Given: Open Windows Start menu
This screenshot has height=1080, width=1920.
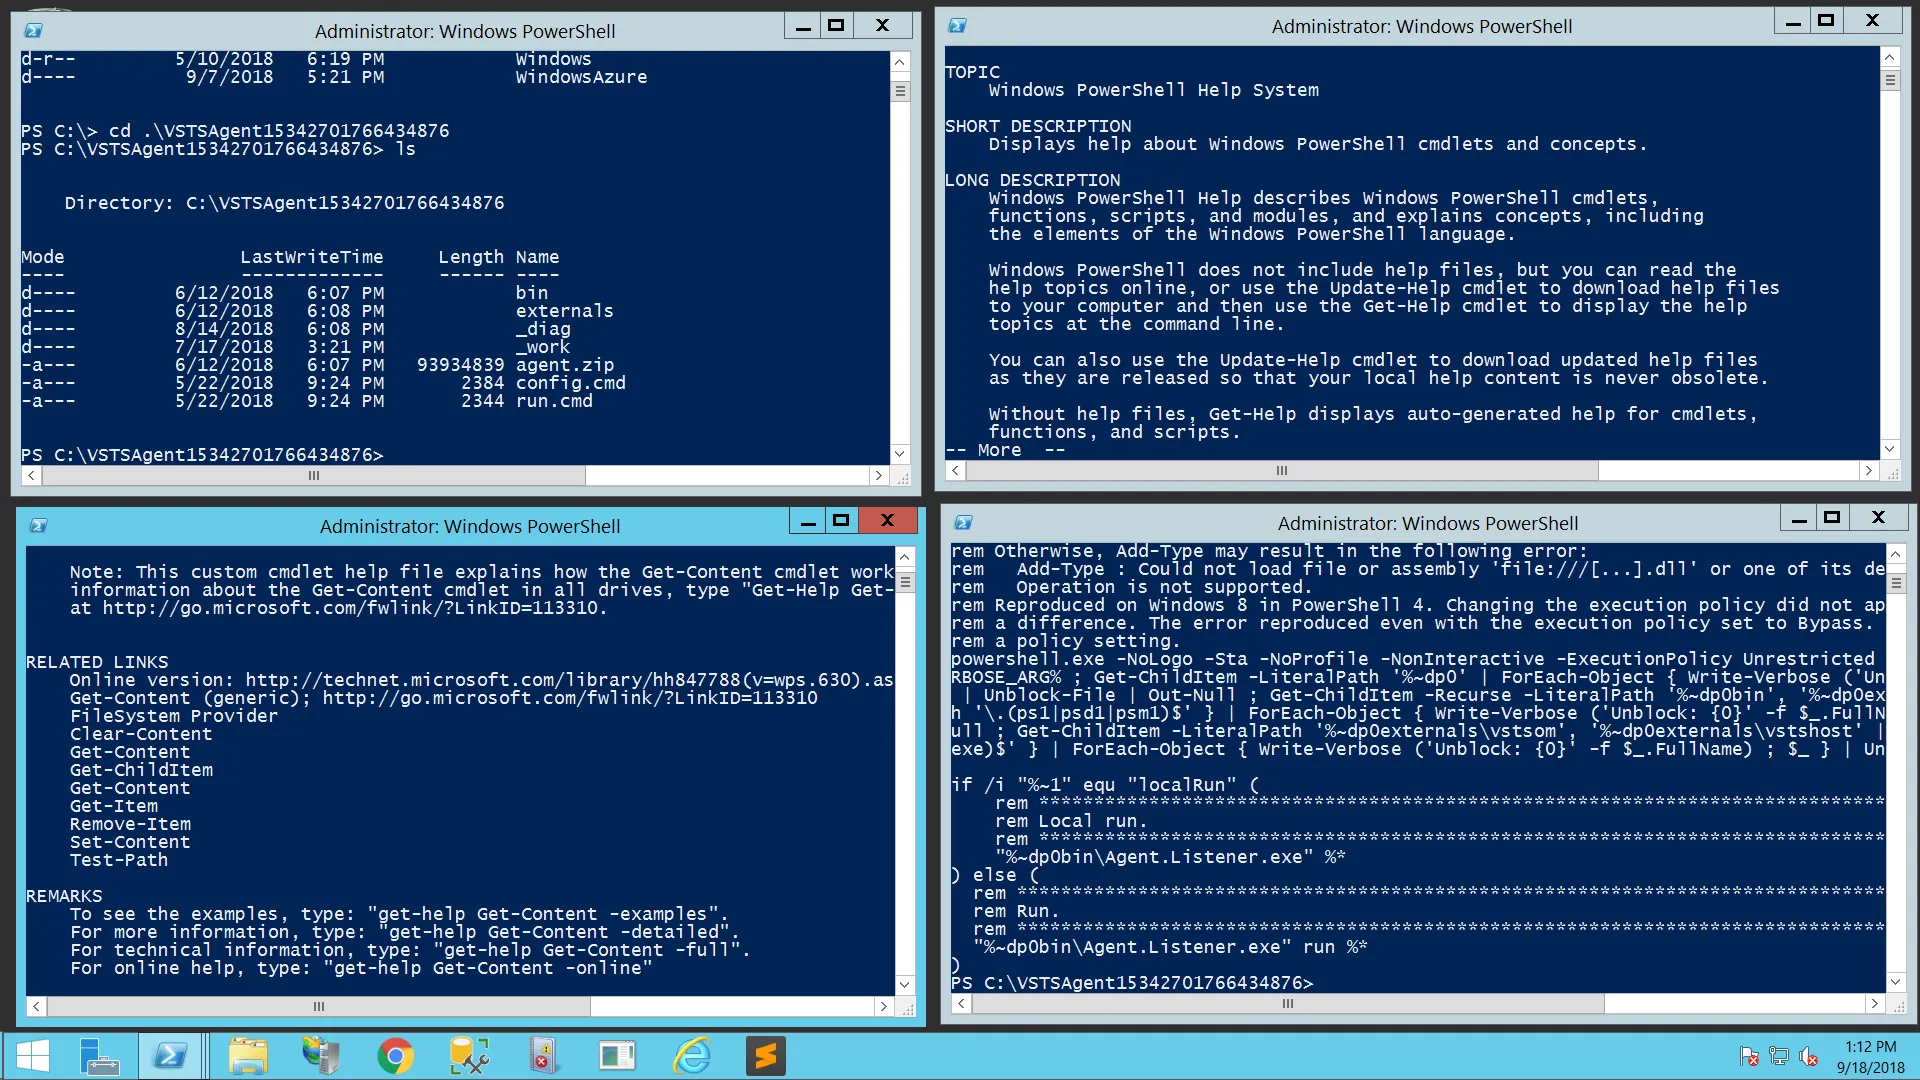Looking at the screenshot, I should point(33,1056).
